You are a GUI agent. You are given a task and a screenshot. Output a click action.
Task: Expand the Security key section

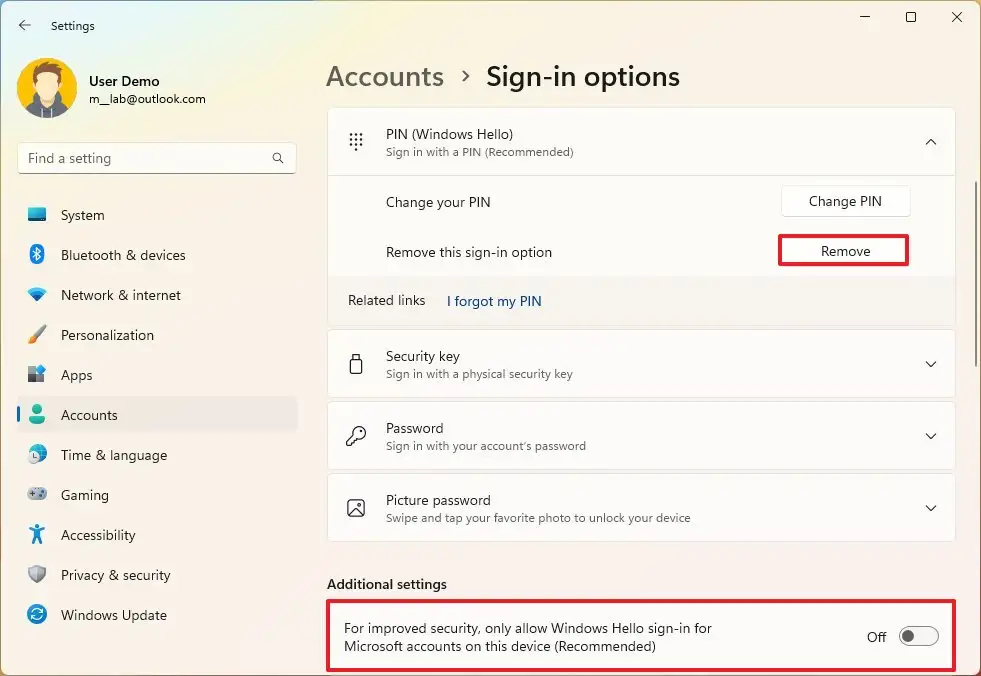930,364
